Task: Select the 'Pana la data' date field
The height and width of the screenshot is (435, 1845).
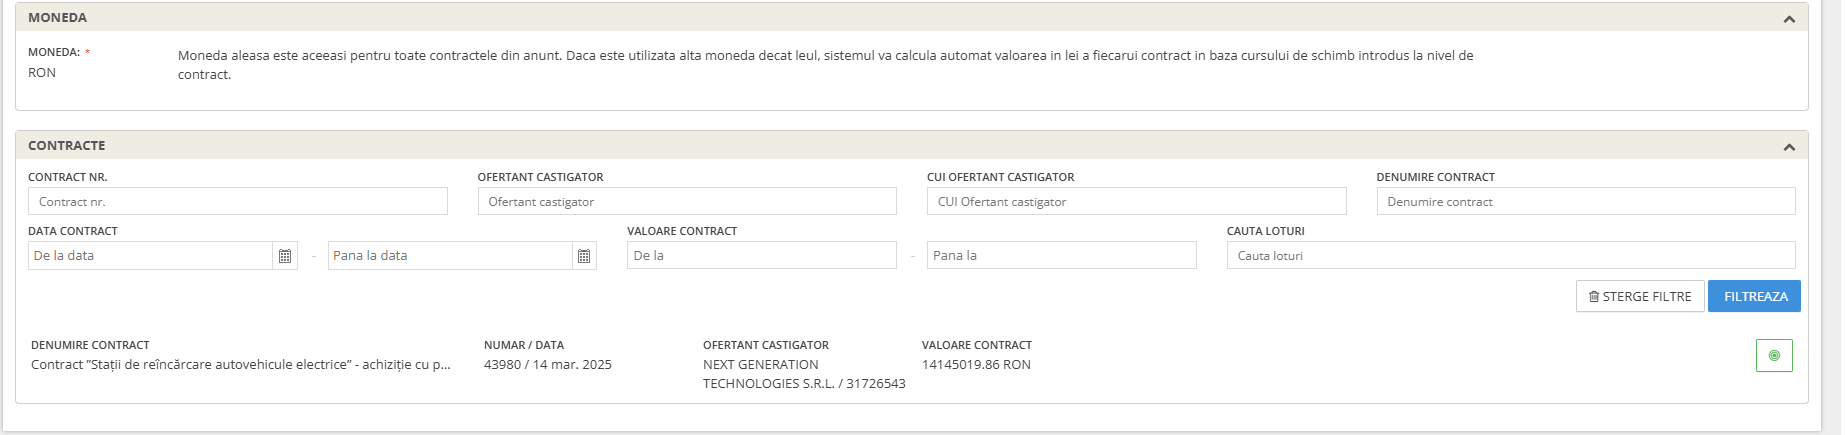Action: (x=450, y=256)
